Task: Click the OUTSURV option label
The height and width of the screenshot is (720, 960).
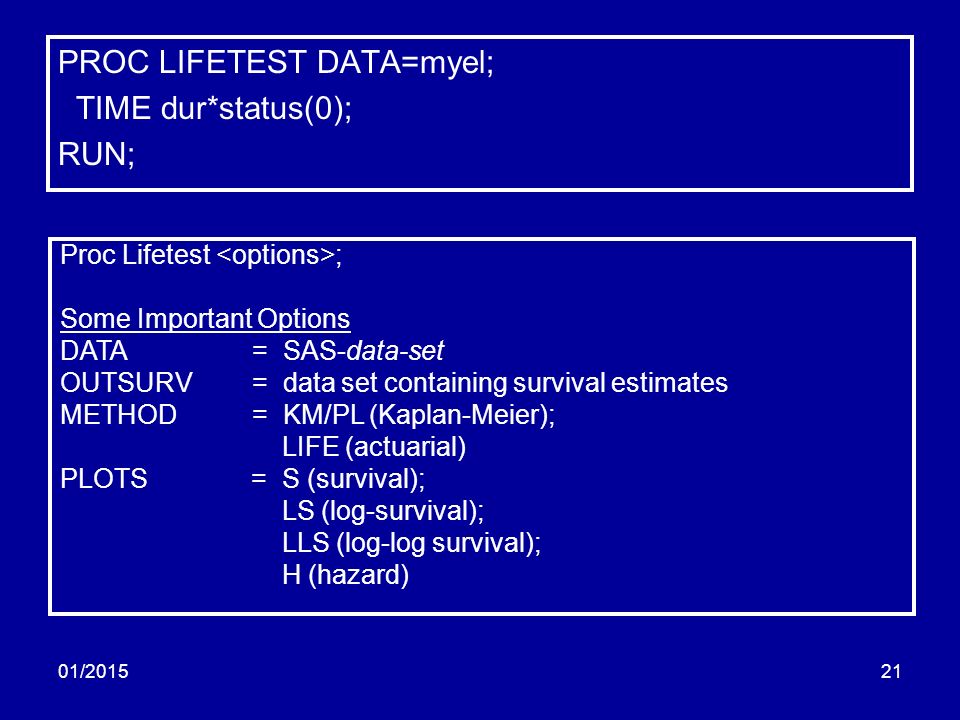Action: [126, 383]
